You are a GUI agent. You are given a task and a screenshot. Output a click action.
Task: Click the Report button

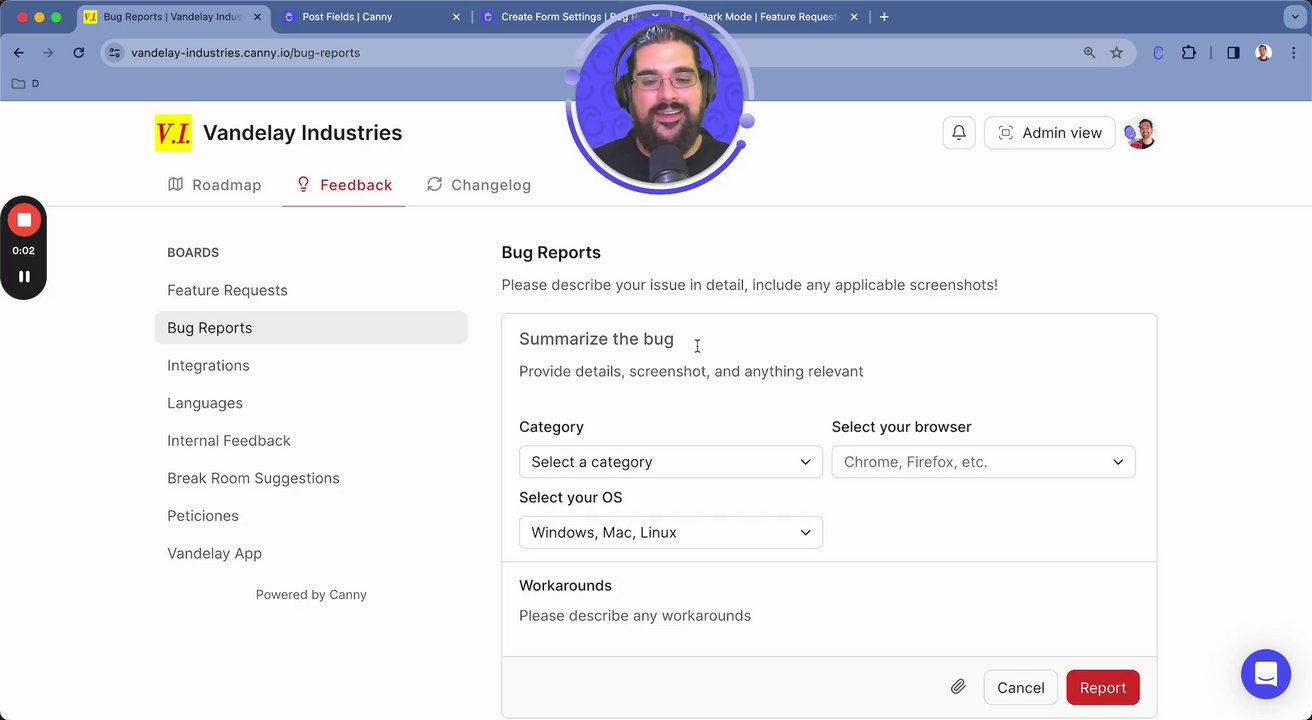click(1102, 688)
